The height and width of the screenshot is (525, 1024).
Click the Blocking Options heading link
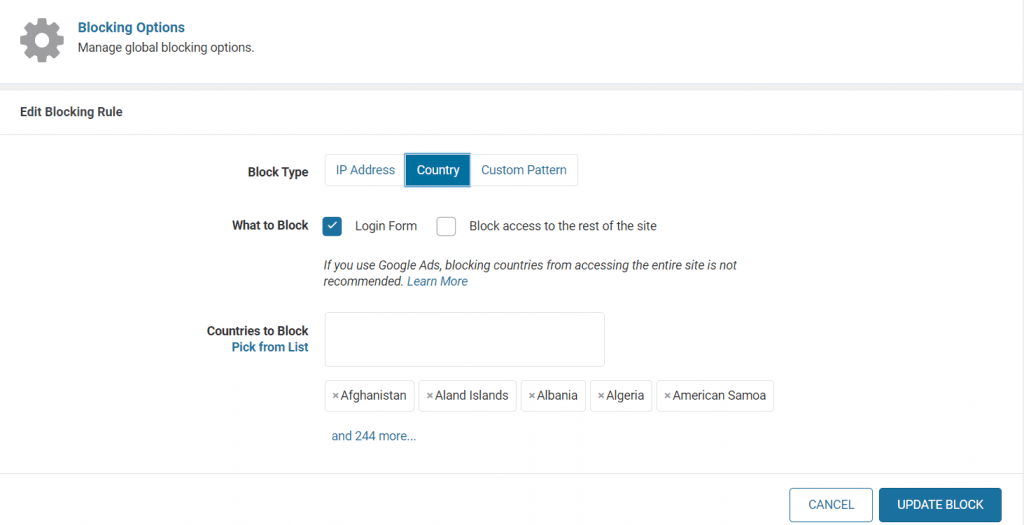(131, 28)
